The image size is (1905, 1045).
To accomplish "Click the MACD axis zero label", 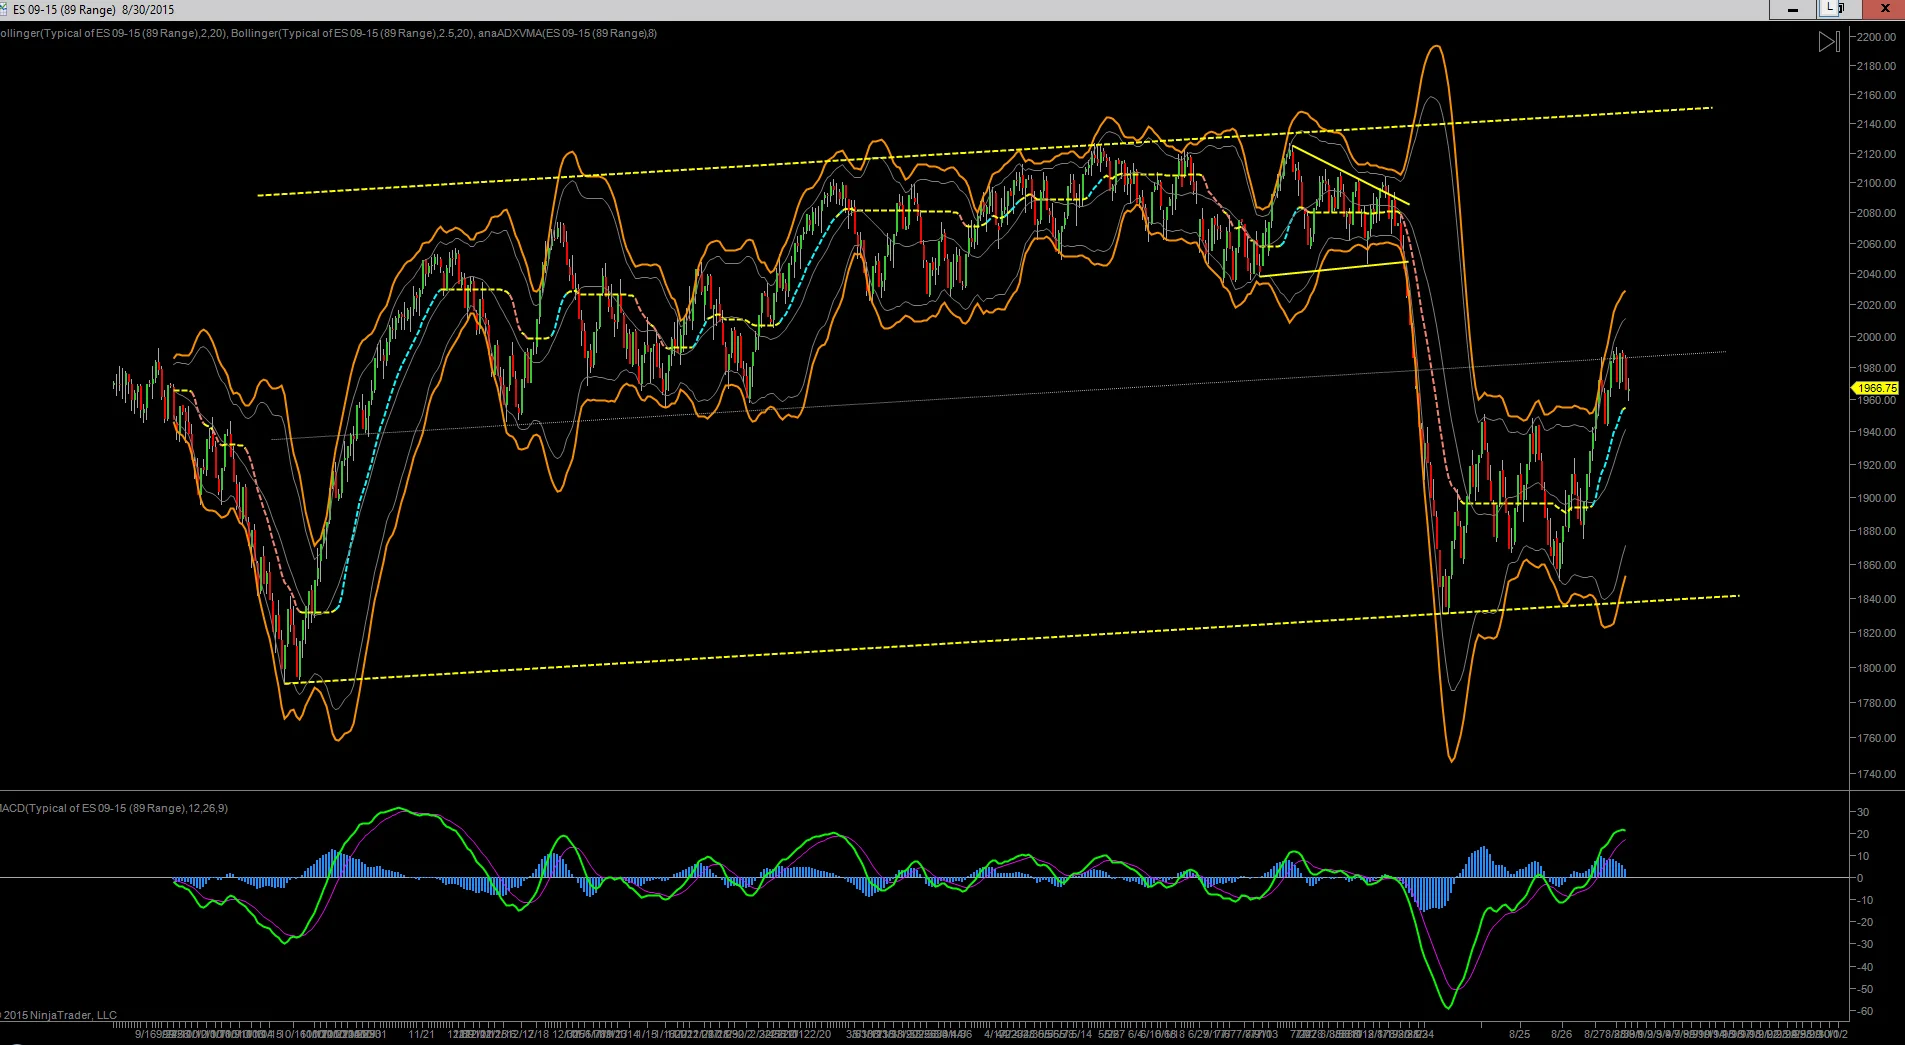I will pyautogui.click(x=1860, y=878).
